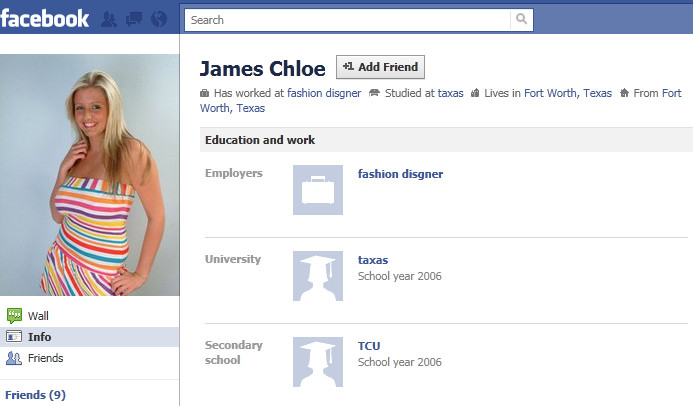Viewport: 693px width, 406px height.
Task: Follow fashion disgner link in summary line
Action: (x=324, y=93)
